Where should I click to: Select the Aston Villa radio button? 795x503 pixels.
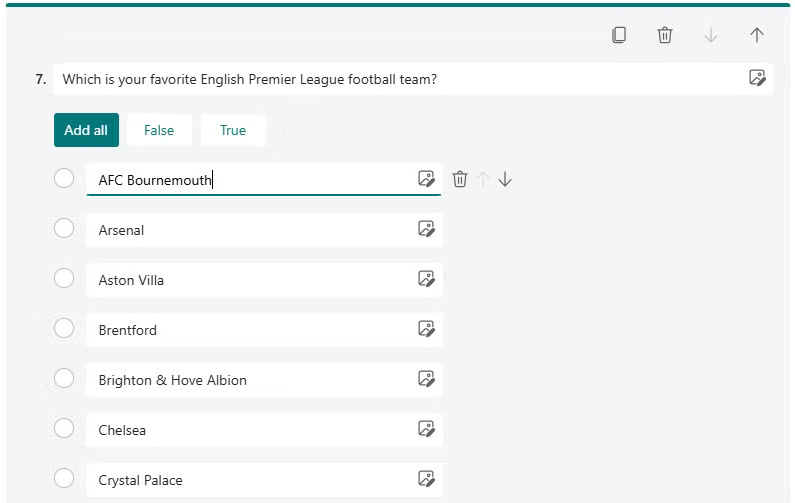64,279
